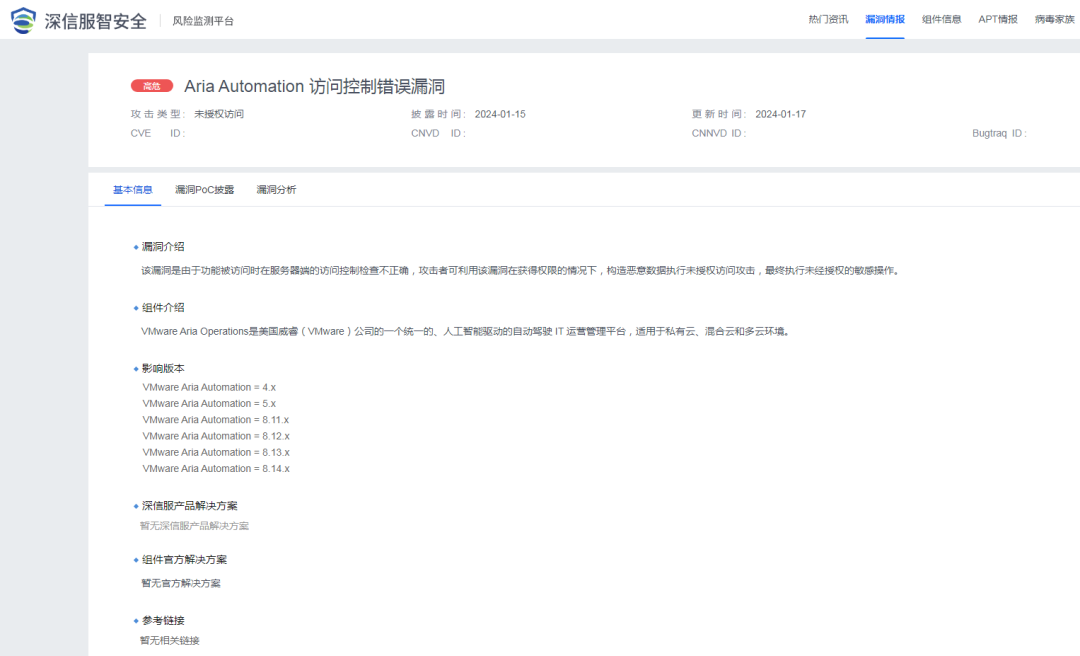This screenshot has height=656, width=1080.
Task: Click the version row VMware Aria Automation = 8.14.x
Action: click(216, 469)
